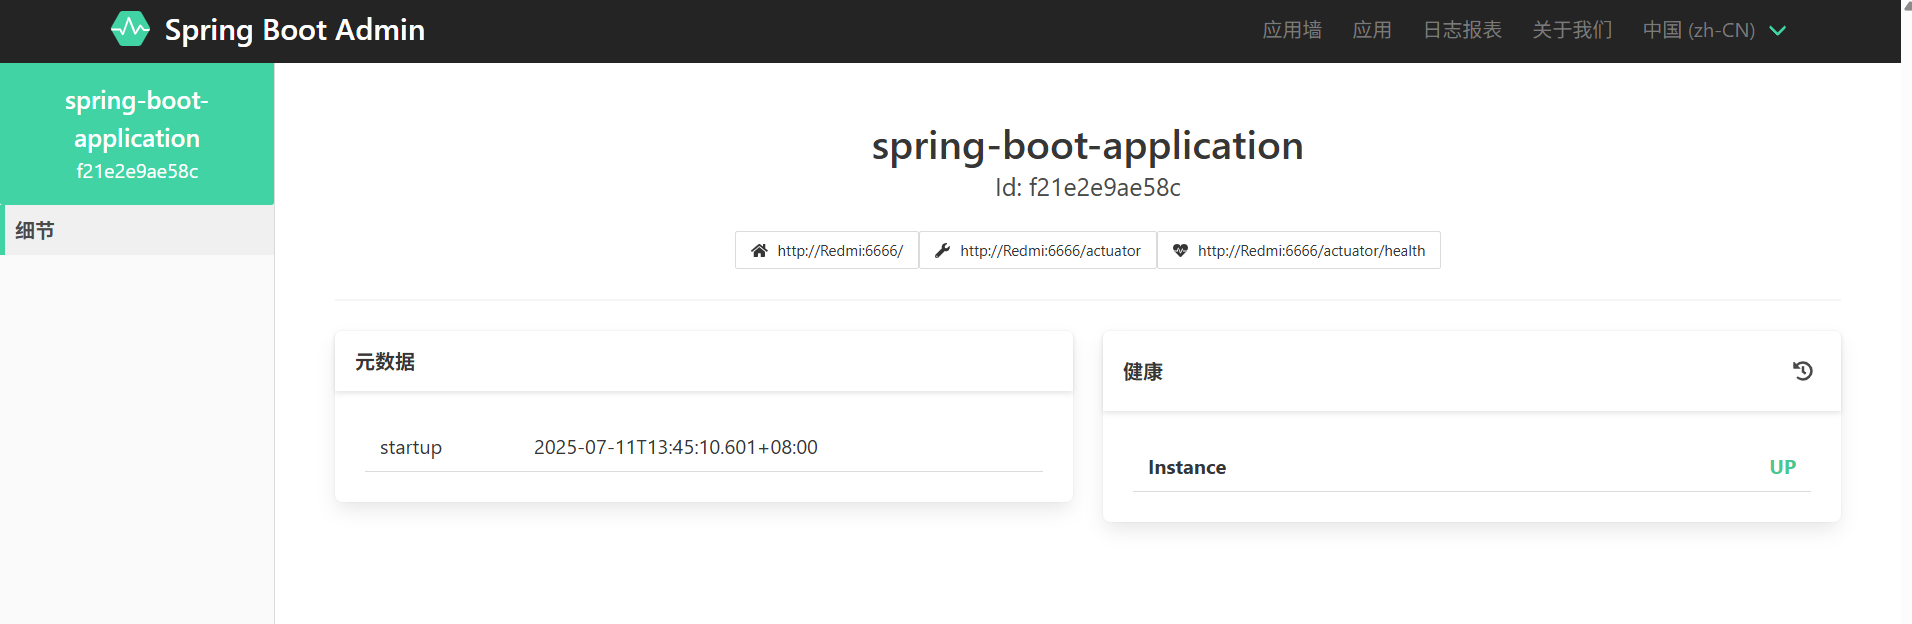Click the f21e2e9ae58c id in sidebar

point(137,171)
